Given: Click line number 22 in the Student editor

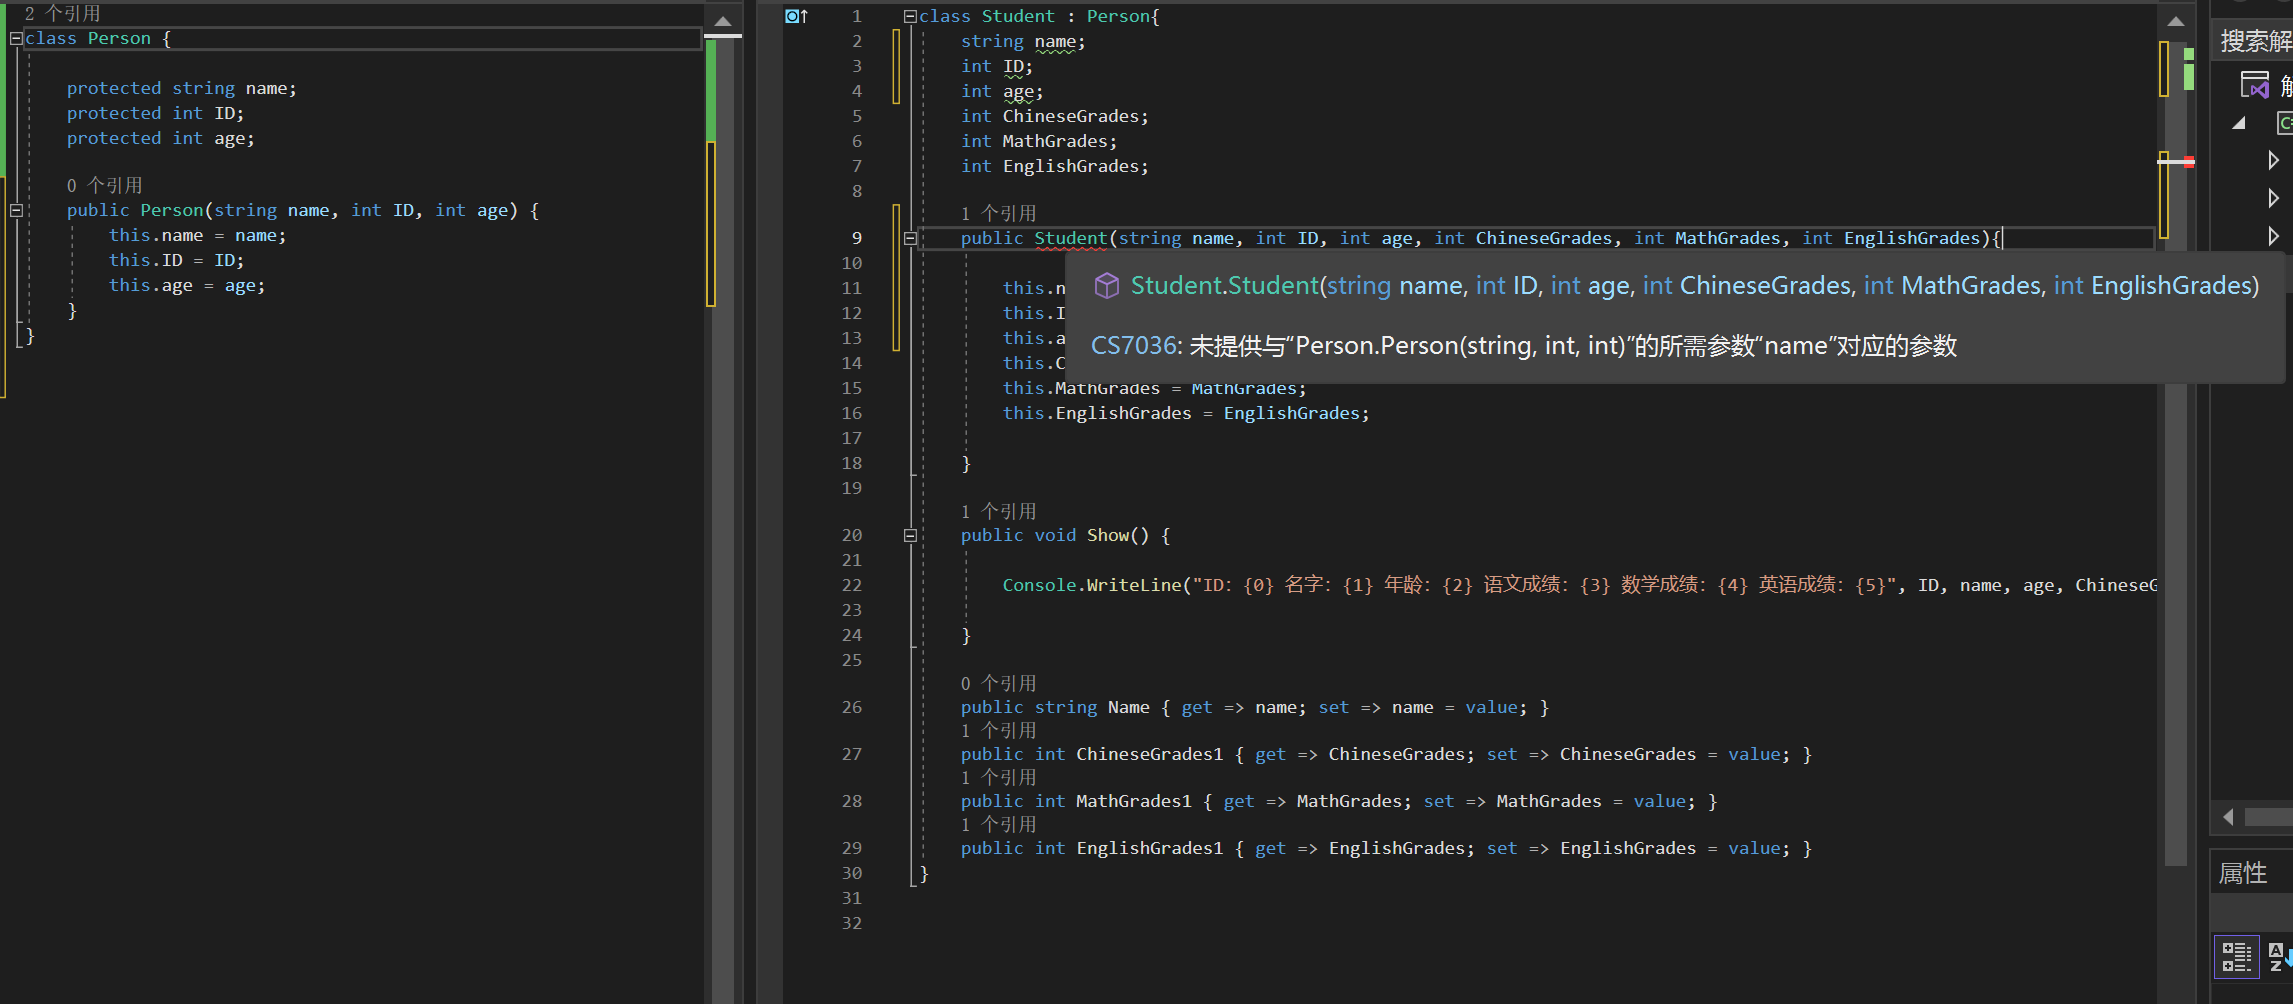Looking at the screenshot, I should click(x=851, y=586).
